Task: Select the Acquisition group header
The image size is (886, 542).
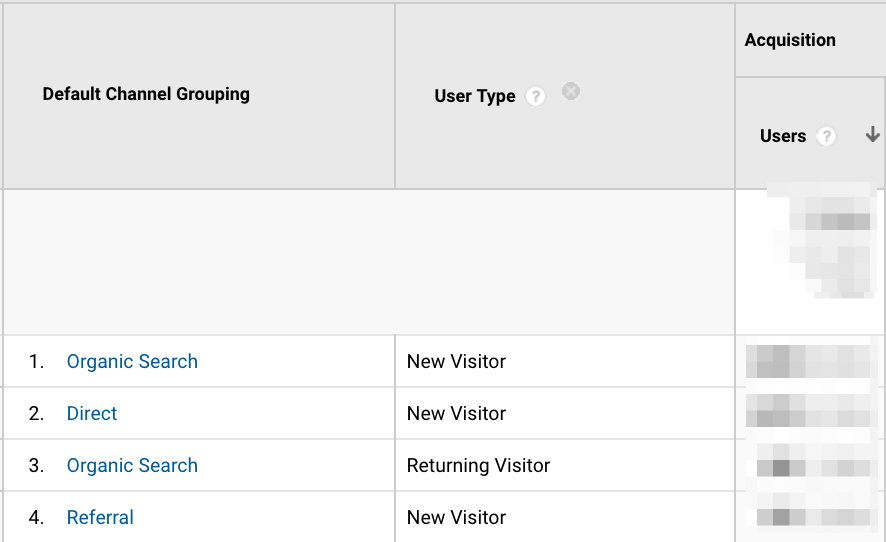Action: pyautogui.click(x=790, y=41)
